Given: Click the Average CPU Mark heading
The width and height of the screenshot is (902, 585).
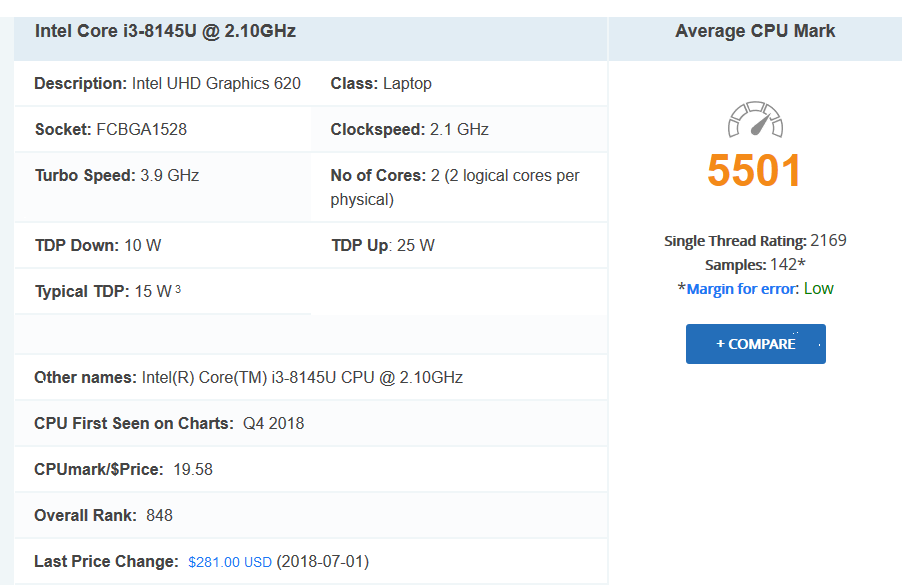Looking at the screenshot, I should pyautogui.click(x=755, y=31).
